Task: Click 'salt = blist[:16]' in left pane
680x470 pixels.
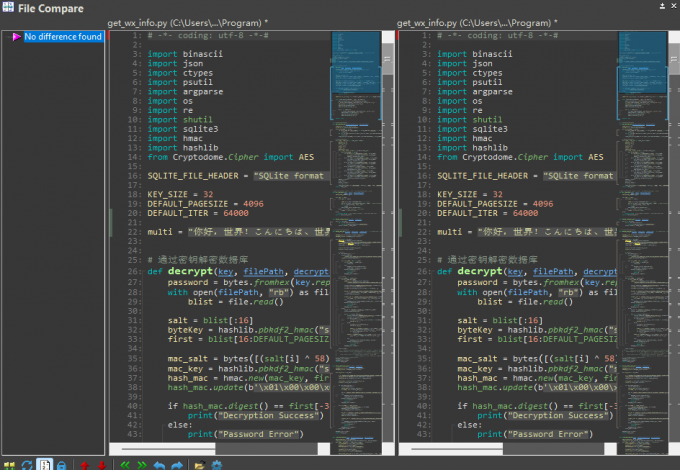Action: (x=210, y=320)
